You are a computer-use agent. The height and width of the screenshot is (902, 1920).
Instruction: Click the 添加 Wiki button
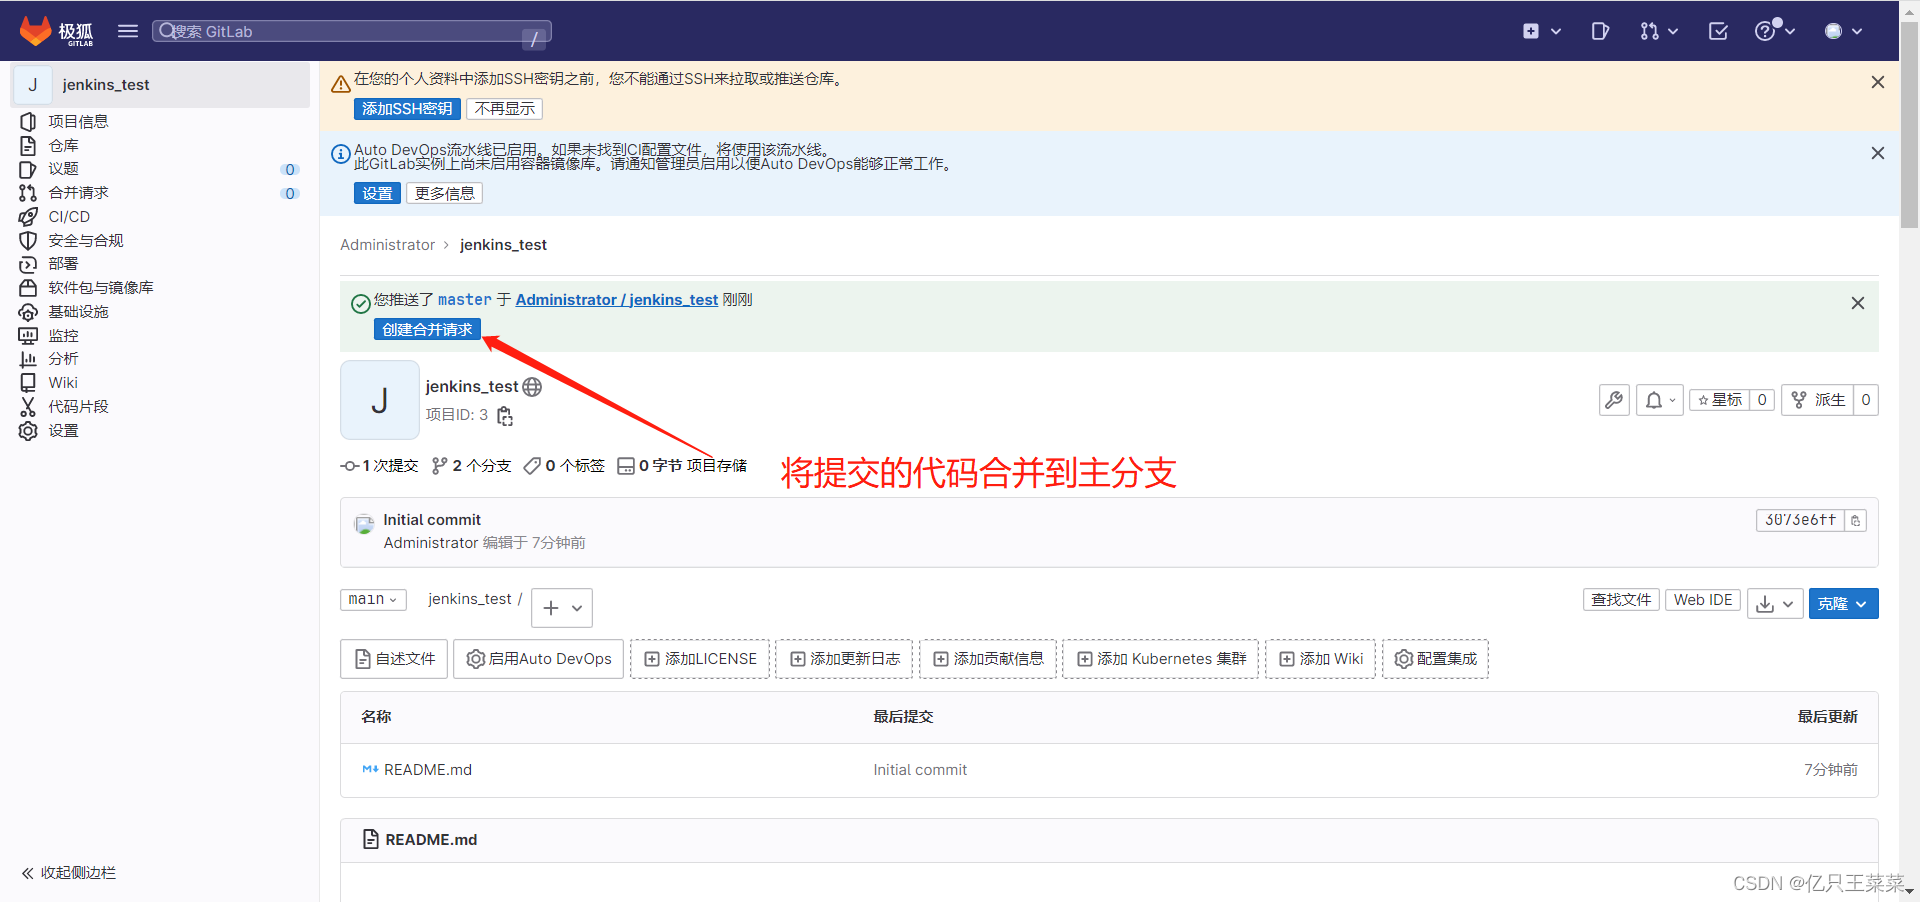1321,659
